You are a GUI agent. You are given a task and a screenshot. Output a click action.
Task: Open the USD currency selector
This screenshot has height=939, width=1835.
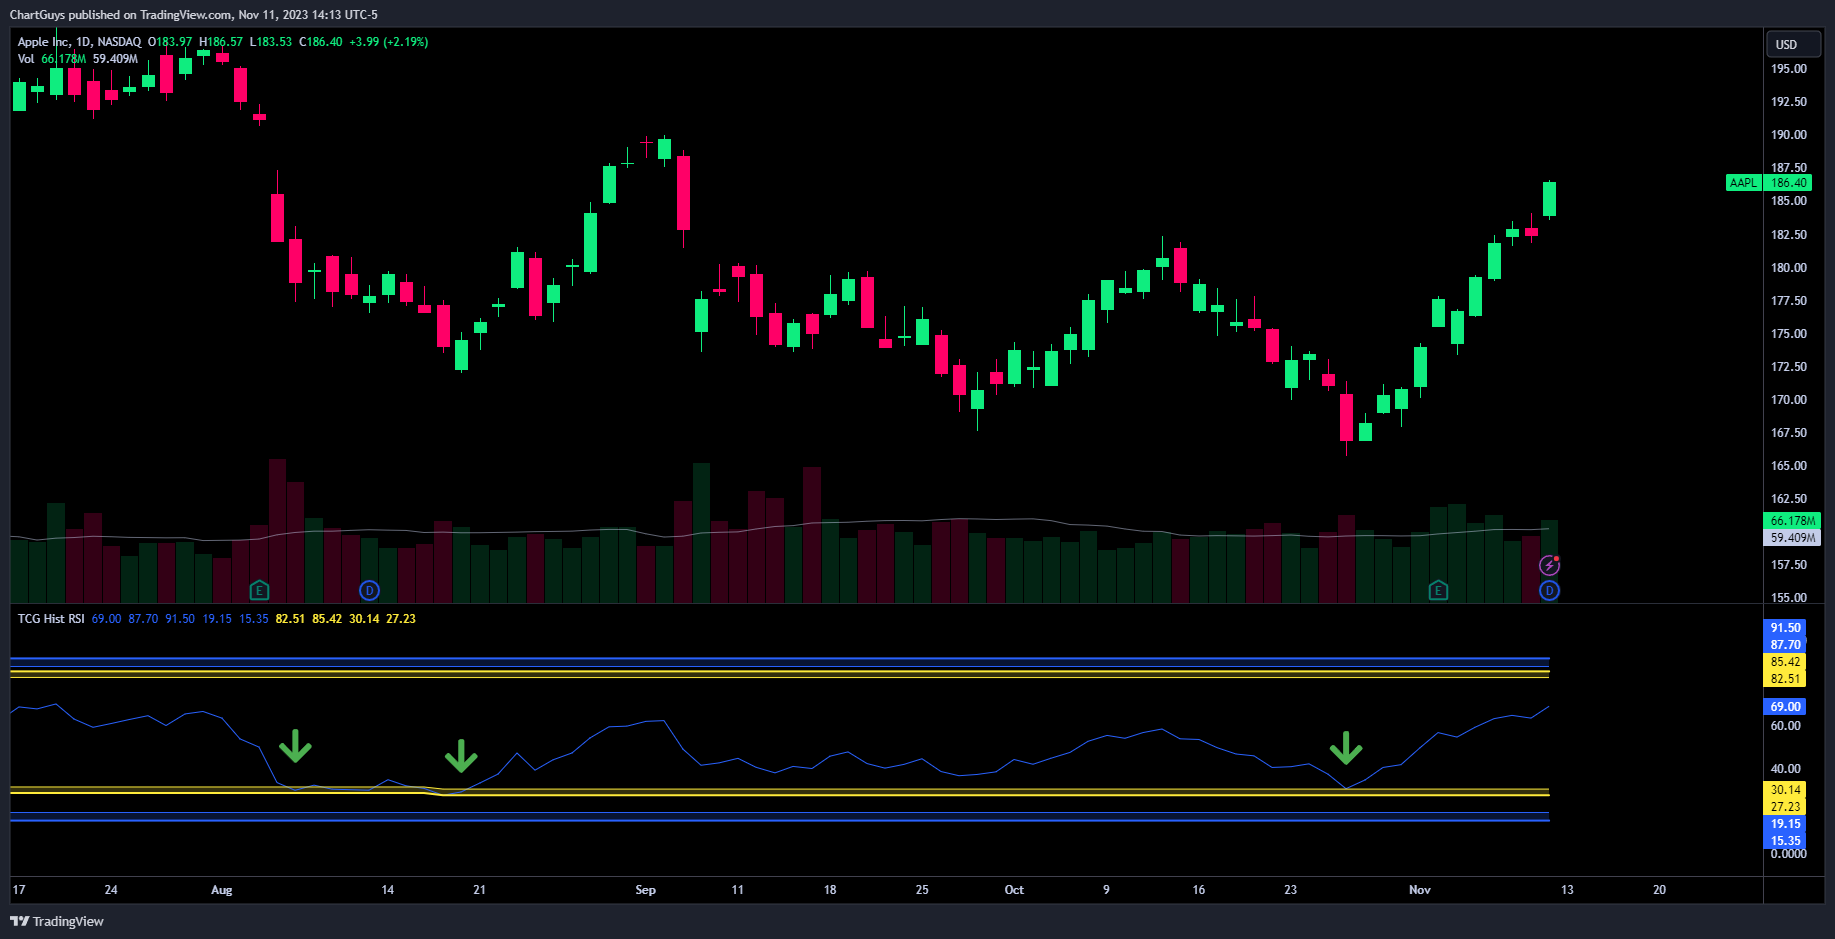click(1792, 44)
